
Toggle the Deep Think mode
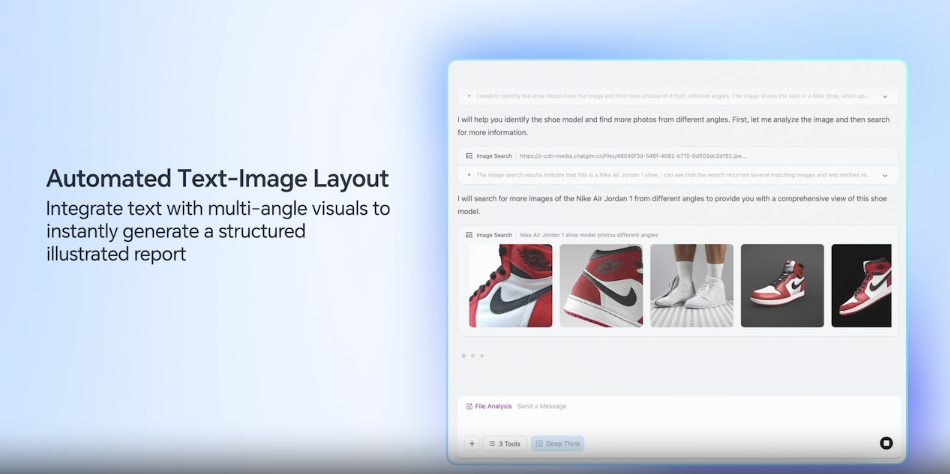tap(557, 443)
